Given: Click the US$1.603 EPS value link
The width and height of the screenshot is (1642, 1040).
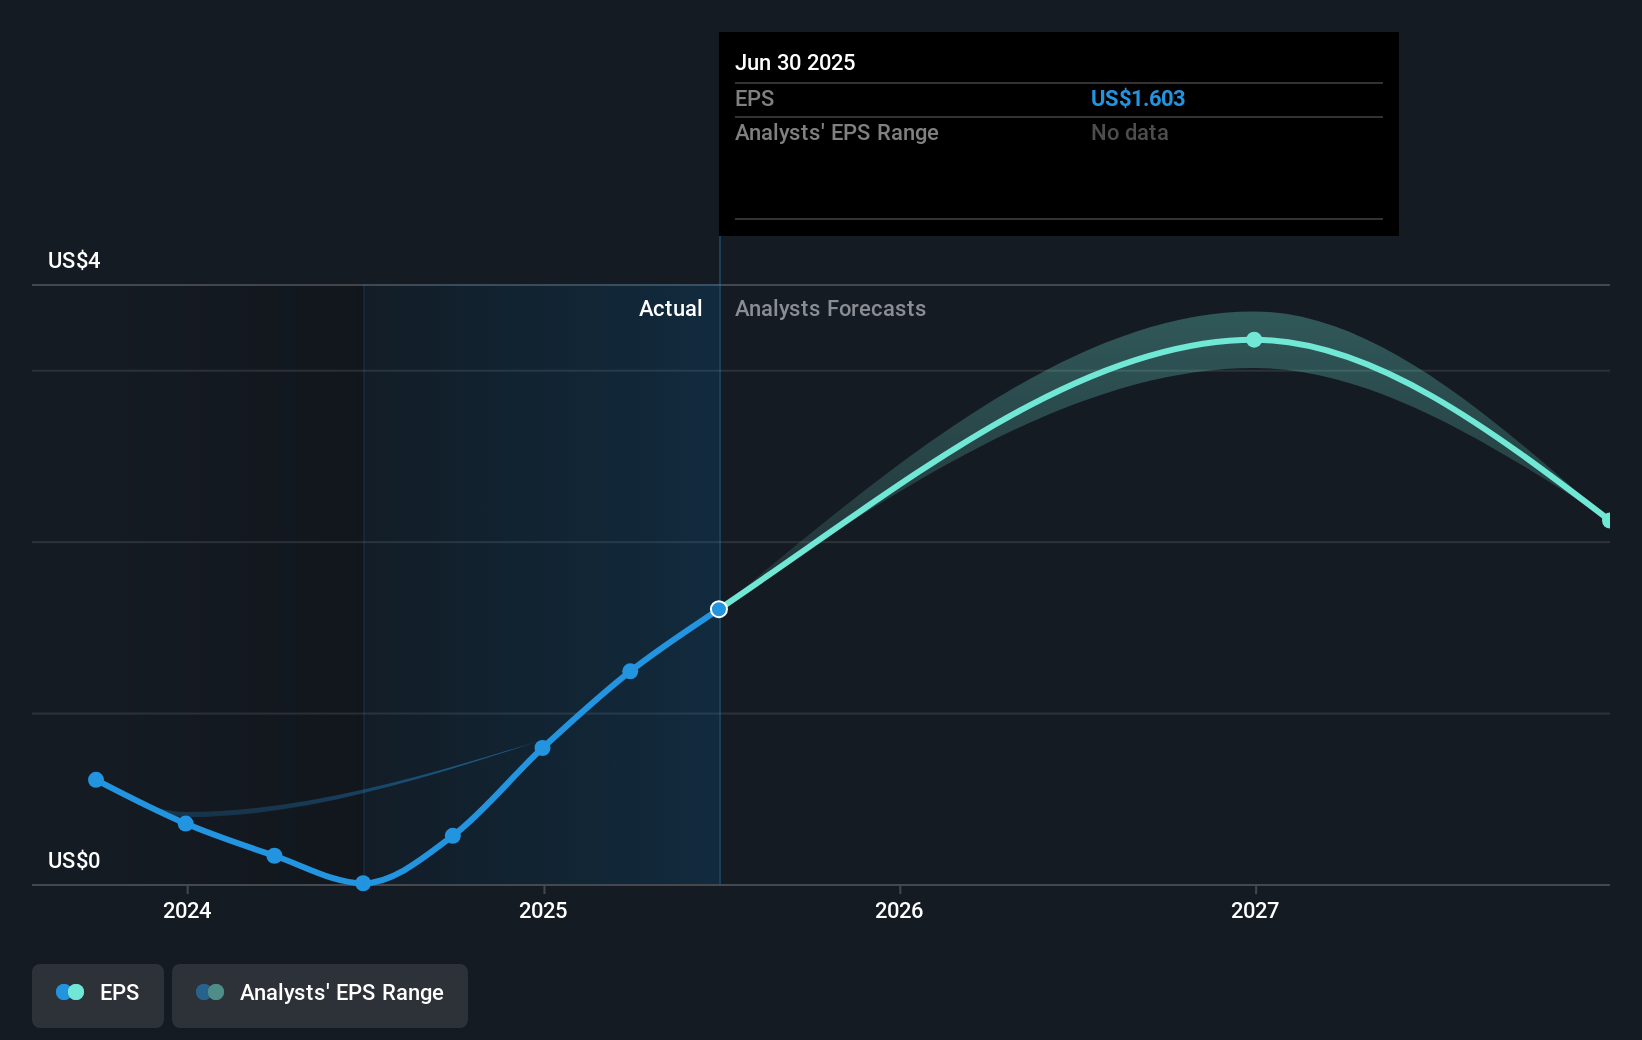Looking at the screenshot, I should (x=1138, y=98).
